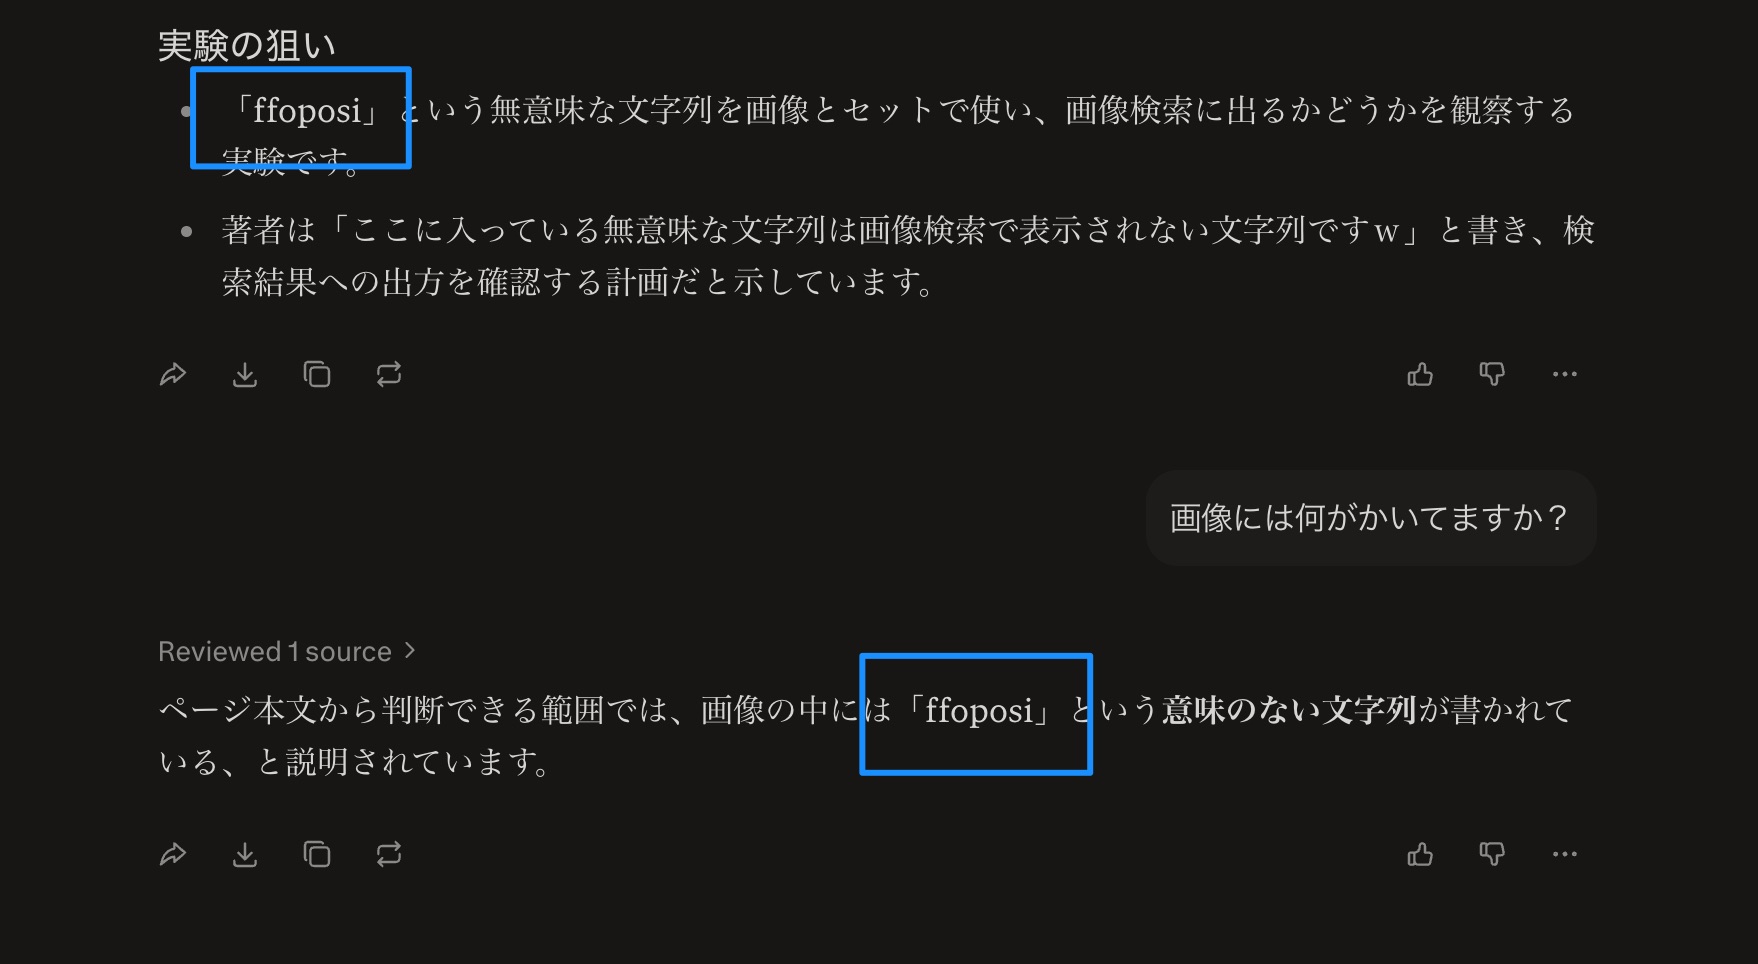Download the 実験の狙い response
1758x964 pixels.
(245, 375)
